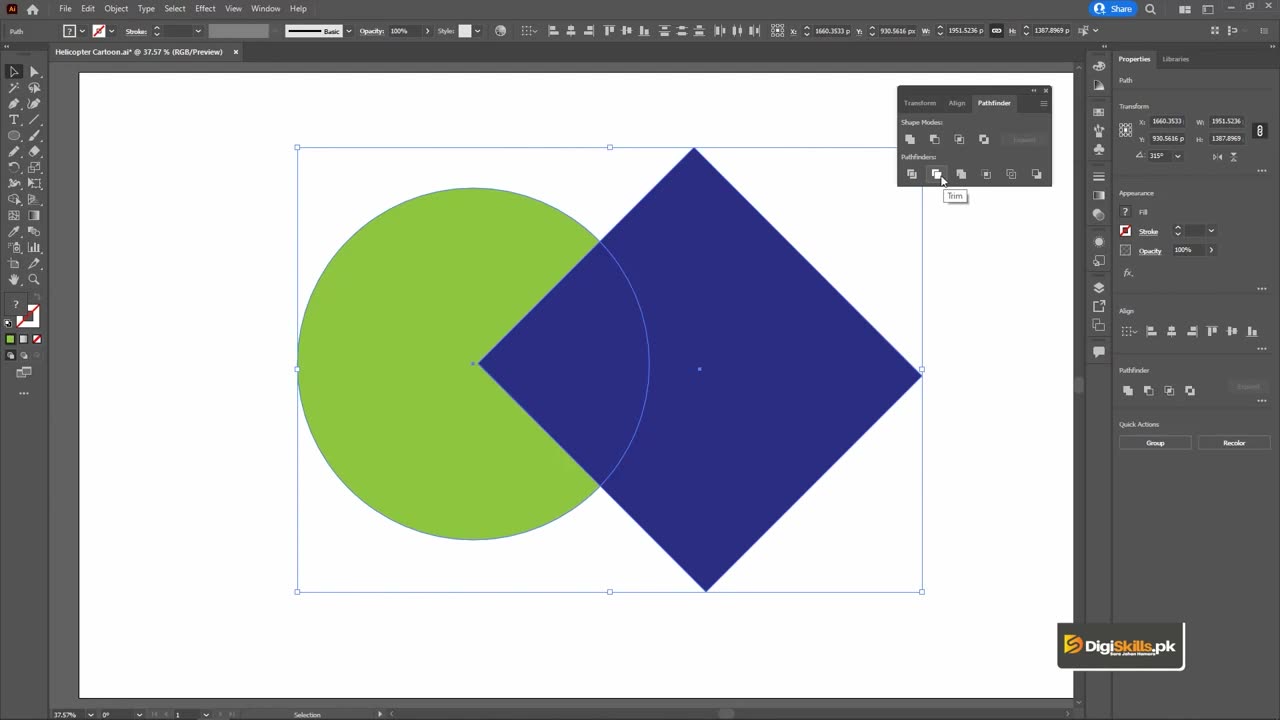The image size is (1280, 720).
Task: Select the Zoom tool
Action: 34,280
